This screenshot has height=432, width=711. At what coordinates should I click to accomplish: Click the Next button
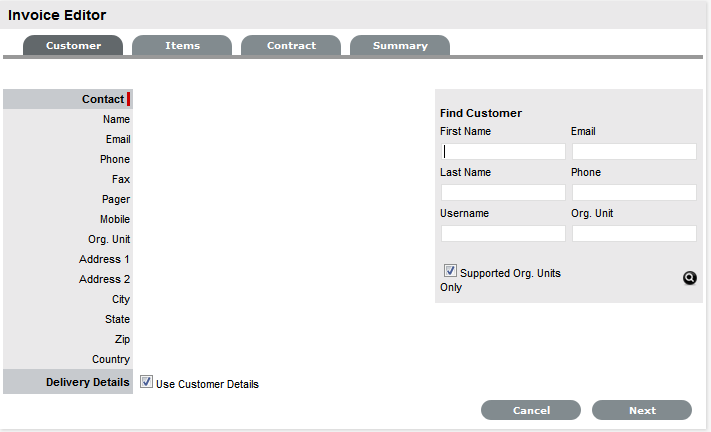642,410
